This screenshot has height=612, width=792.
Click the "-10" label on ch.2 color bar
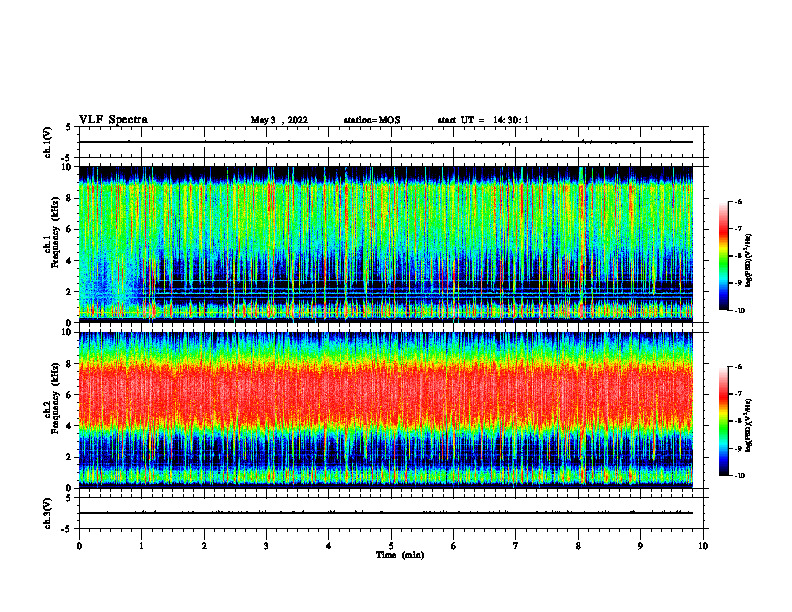pos(740,476)
